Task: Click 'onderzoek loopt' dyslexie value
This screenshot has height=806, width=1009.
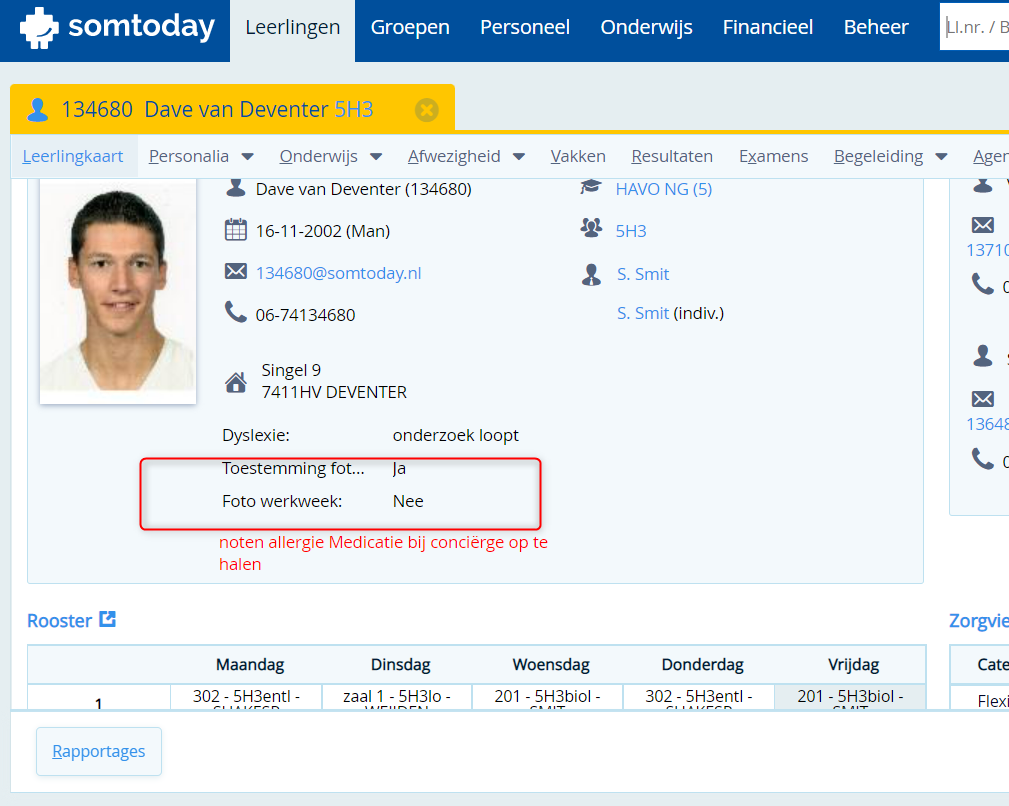Action: click(x=456, y=435)
